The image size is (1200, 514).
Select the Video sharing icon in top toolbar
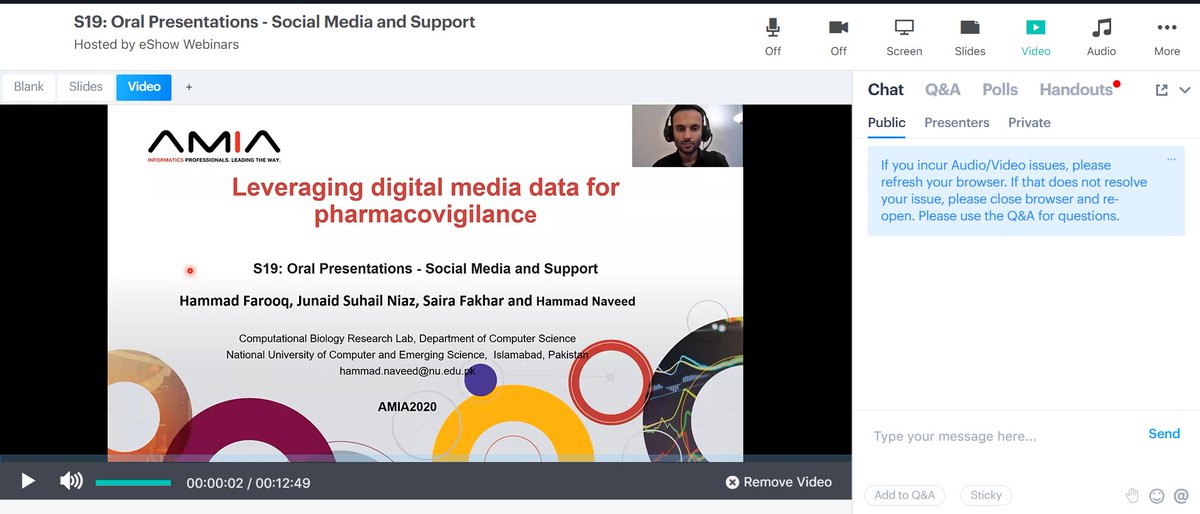pos(1036,37)
